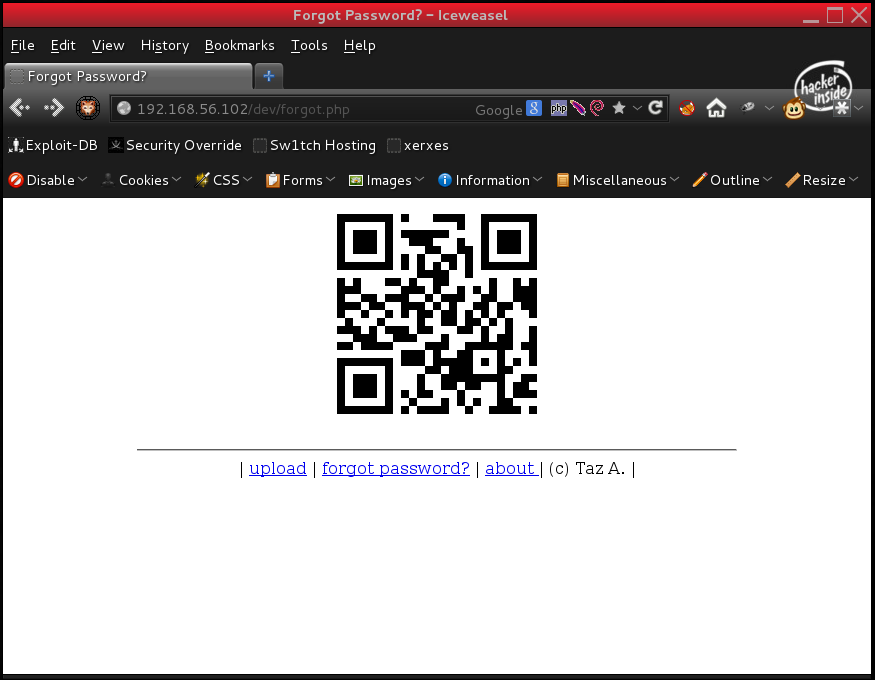This screenshot has width=875, height=680.
Task: Open the xerxes bookmark
Action: (x=418, y=146)
